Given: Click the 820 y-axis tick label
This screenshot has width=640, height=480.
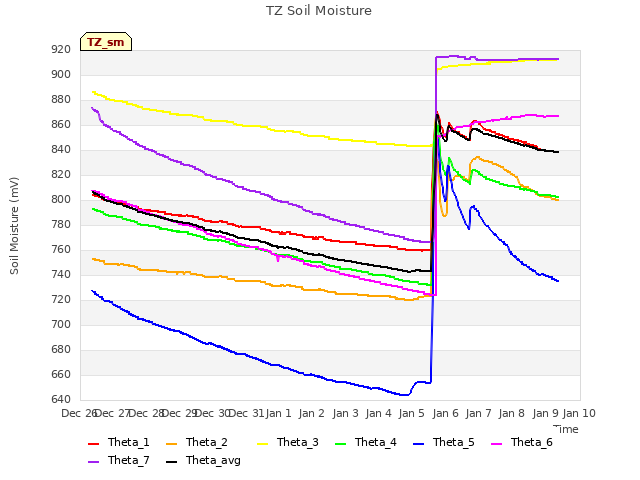Looking at the screenshot, I should coord(61,175).
